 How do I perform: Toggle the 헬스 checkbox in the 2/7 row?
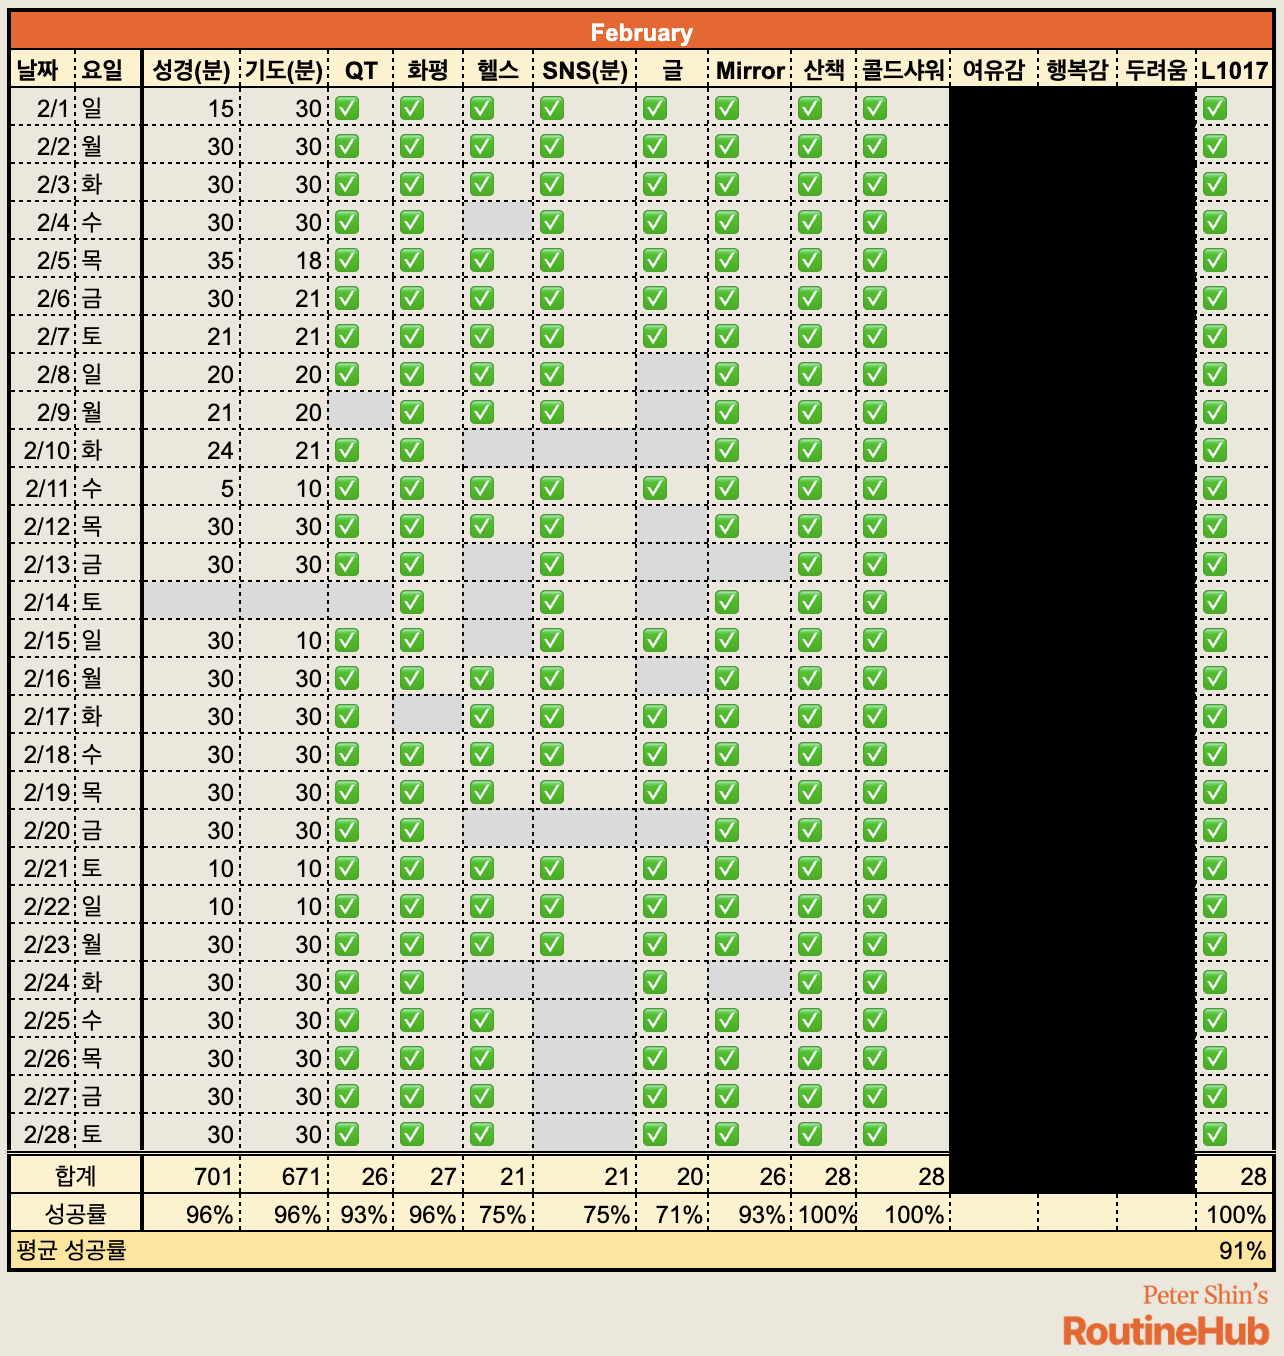pos(482,336)
